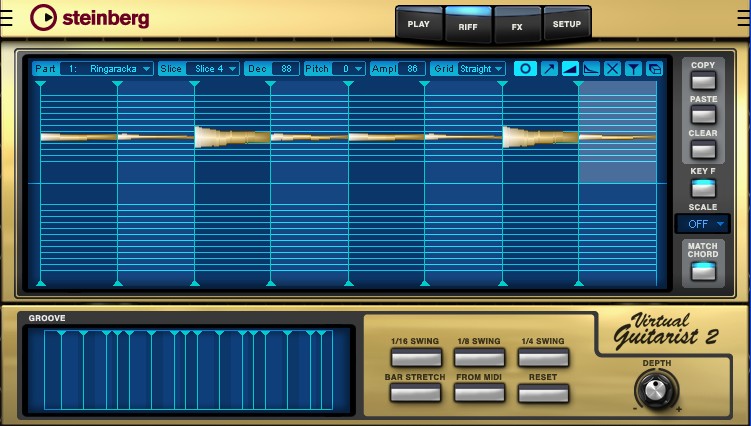
Task: Click the third slice marker's top handle
Action: click(194, 84)
